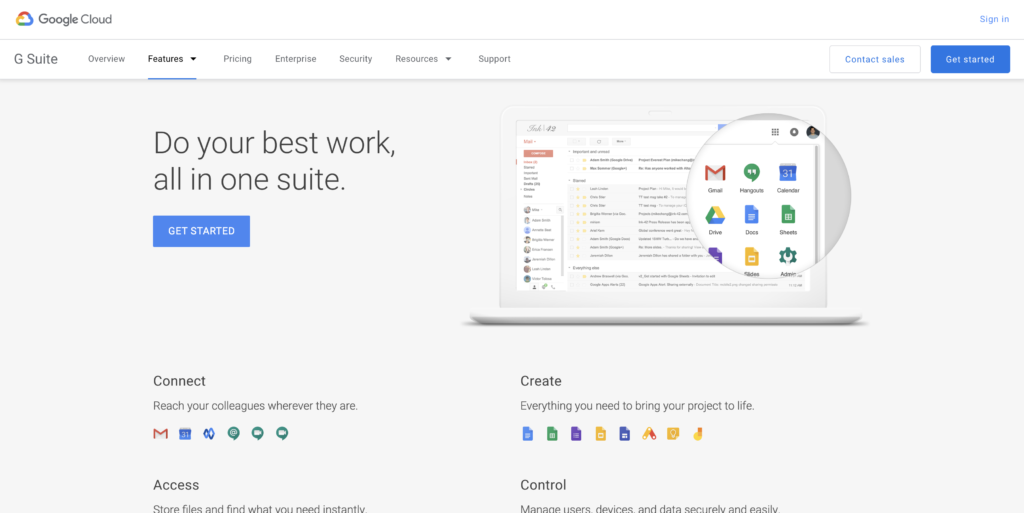Open the green Sheets icon under Create

click(x=552, y=433)
